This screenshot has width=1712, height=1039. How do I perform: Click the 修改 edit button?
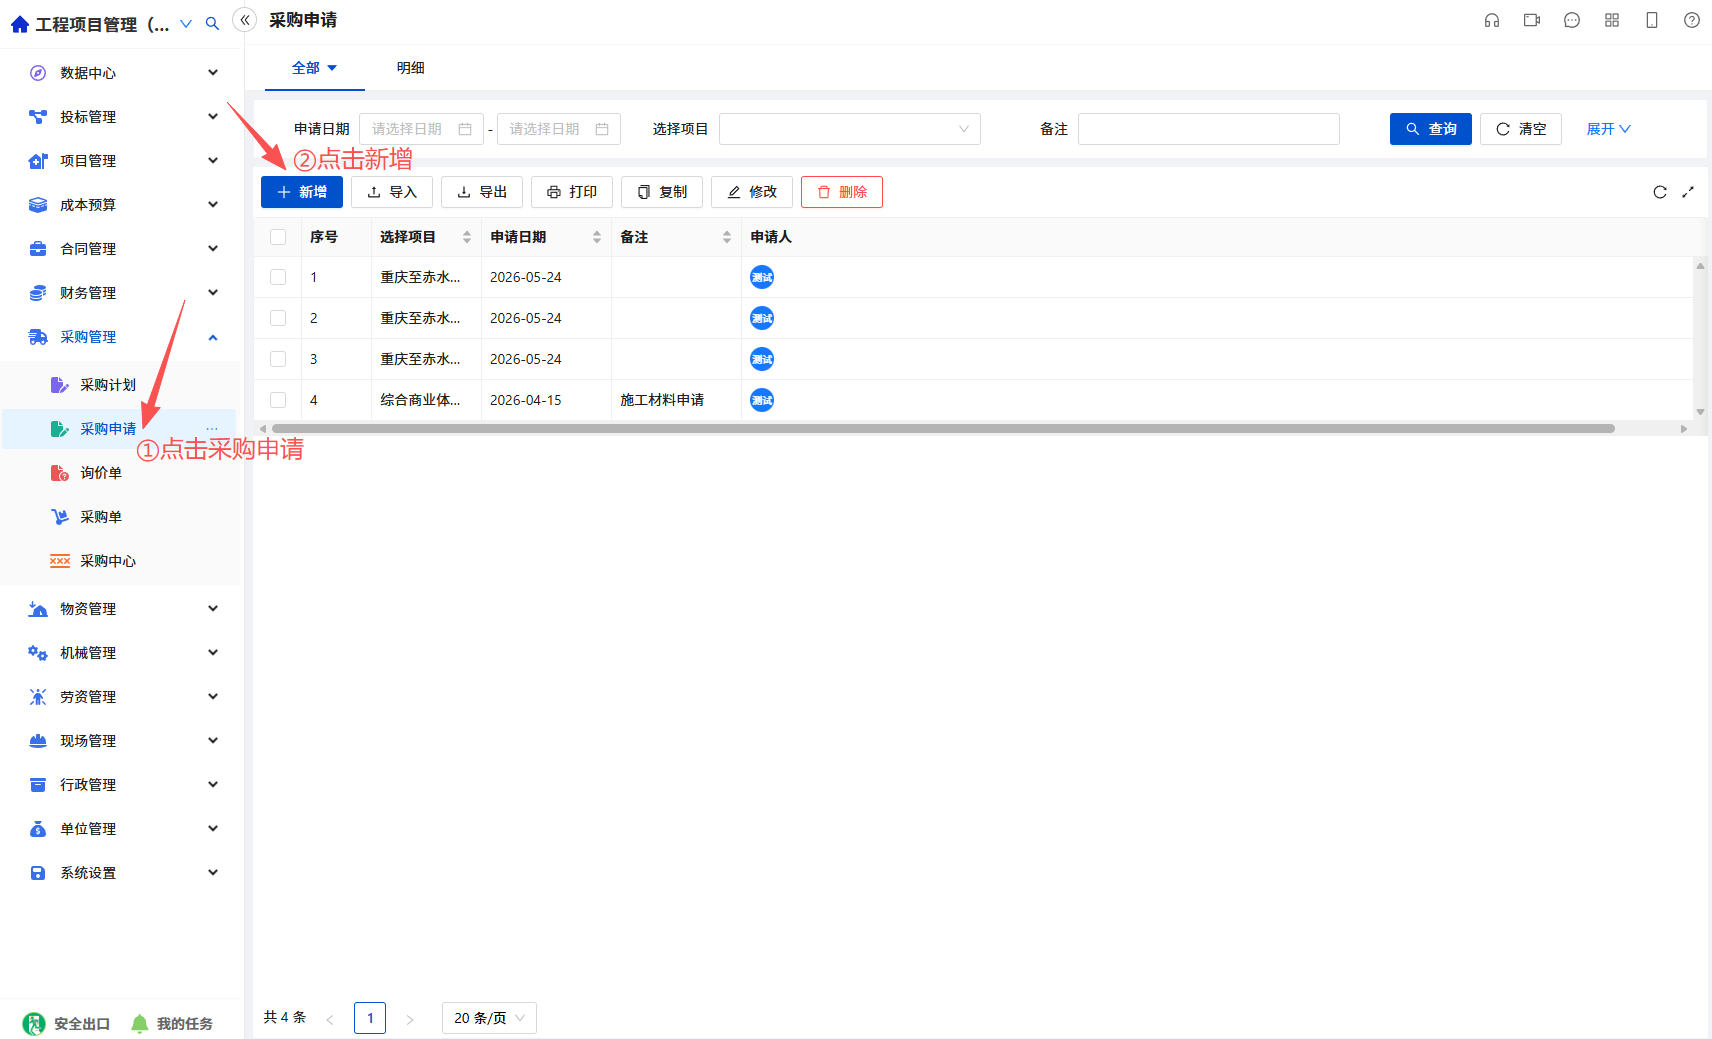click(752, 192)
